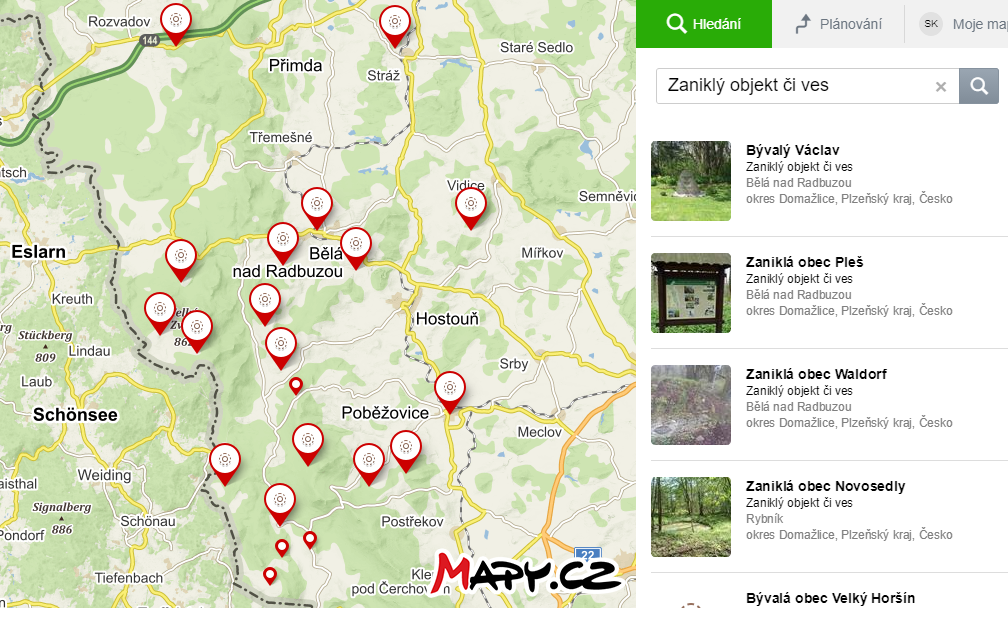The image size is (1008, 618).
Task: Open the Zaniklá obec Pleš thumbnail
Action: tap(690, 293)
